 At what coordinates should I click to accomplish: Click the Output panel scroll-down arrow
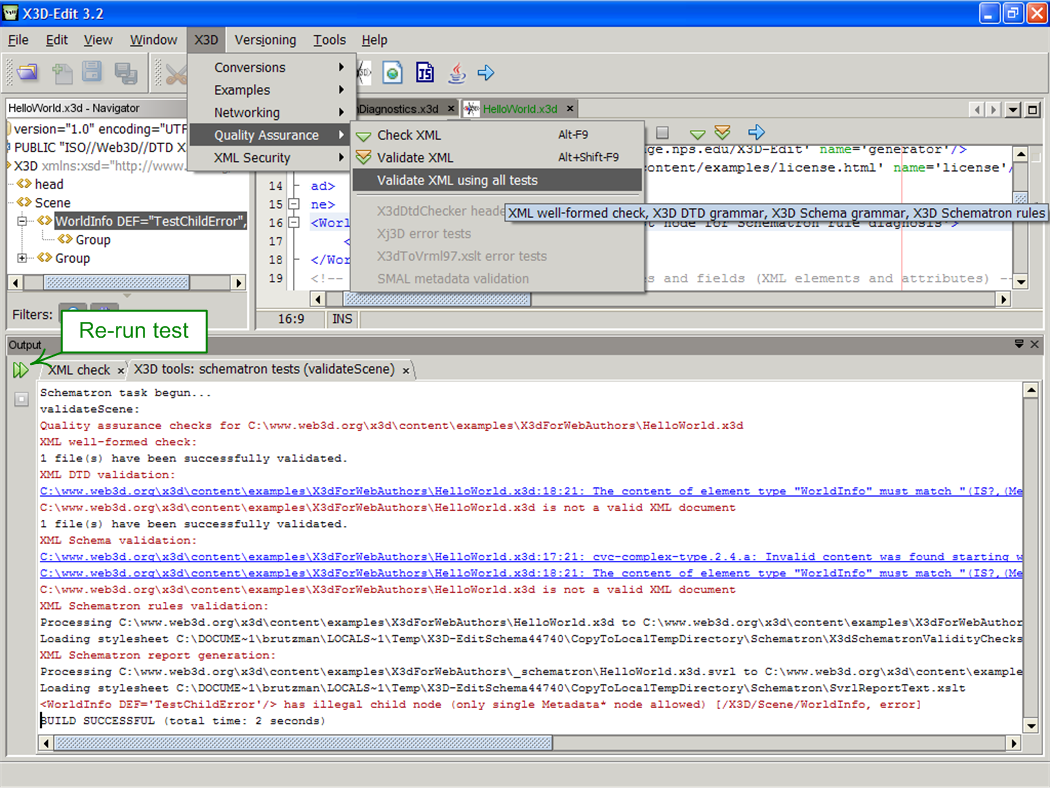pos(1031,726)
